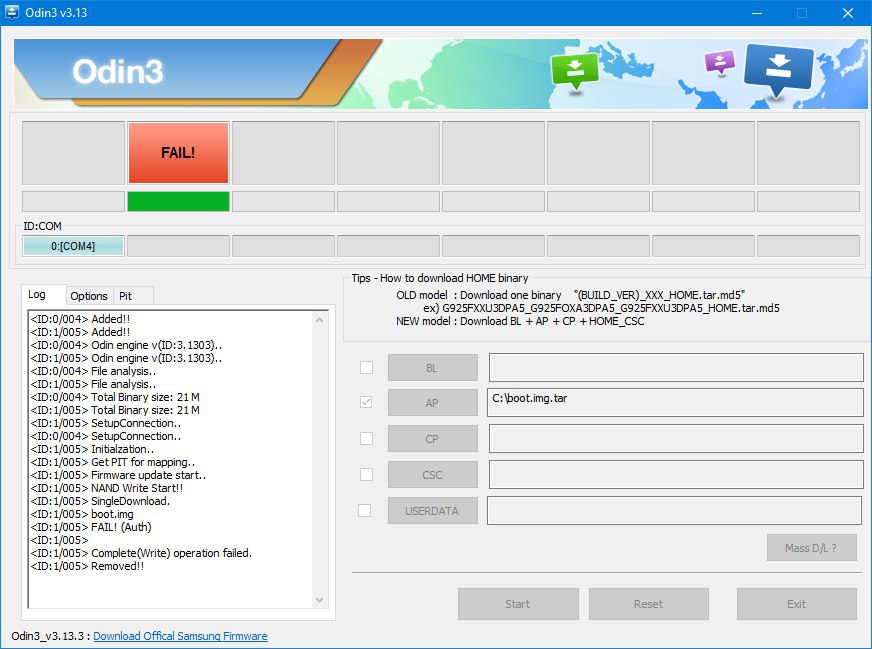Click the CP file path field
Viewport: 872px width, 649px height.
coord(676,439)
